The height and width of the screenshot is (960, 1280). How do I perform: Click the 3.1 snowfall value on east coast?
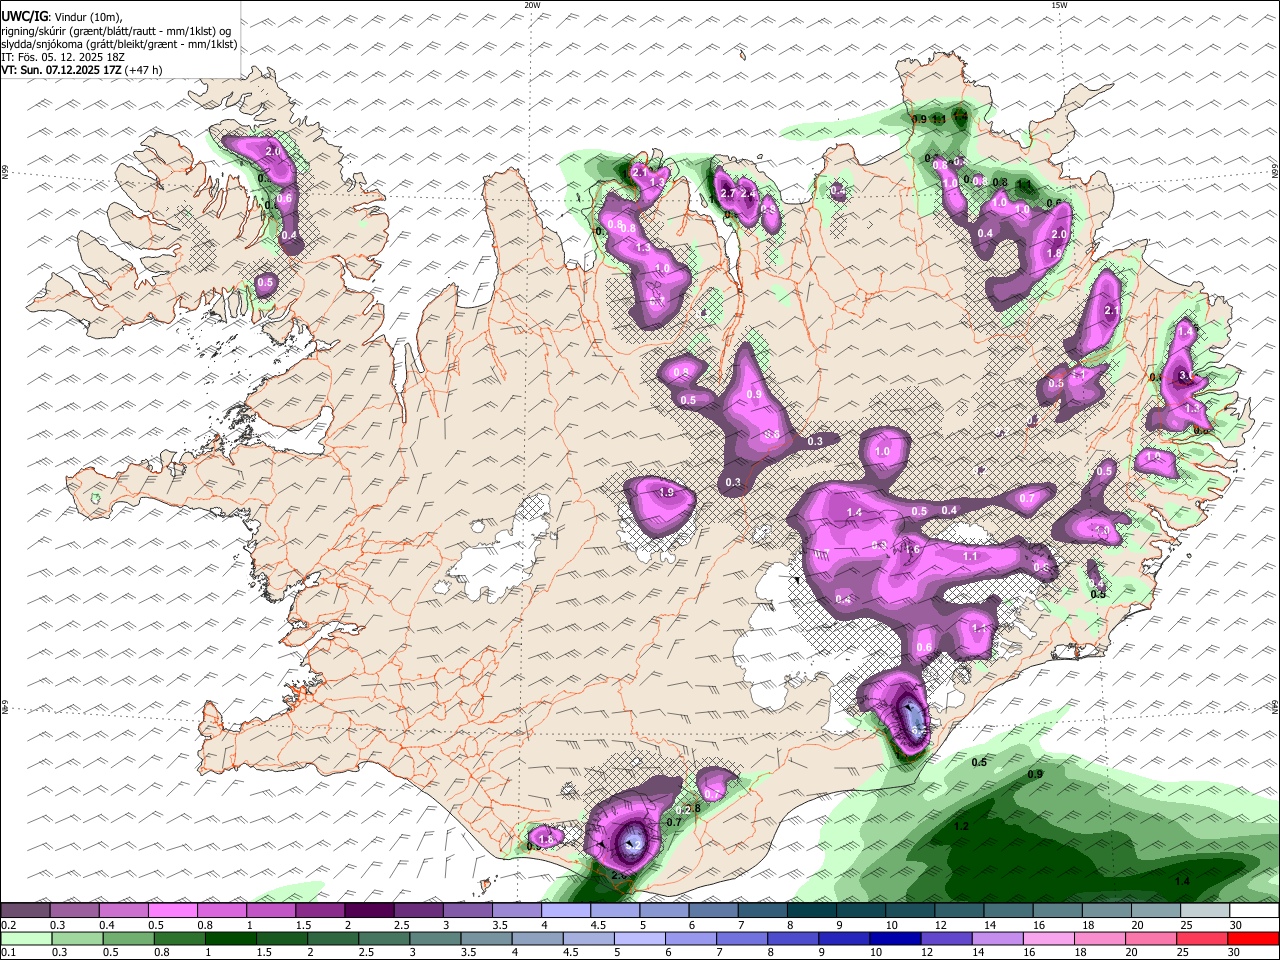(x=1187, y=376)
